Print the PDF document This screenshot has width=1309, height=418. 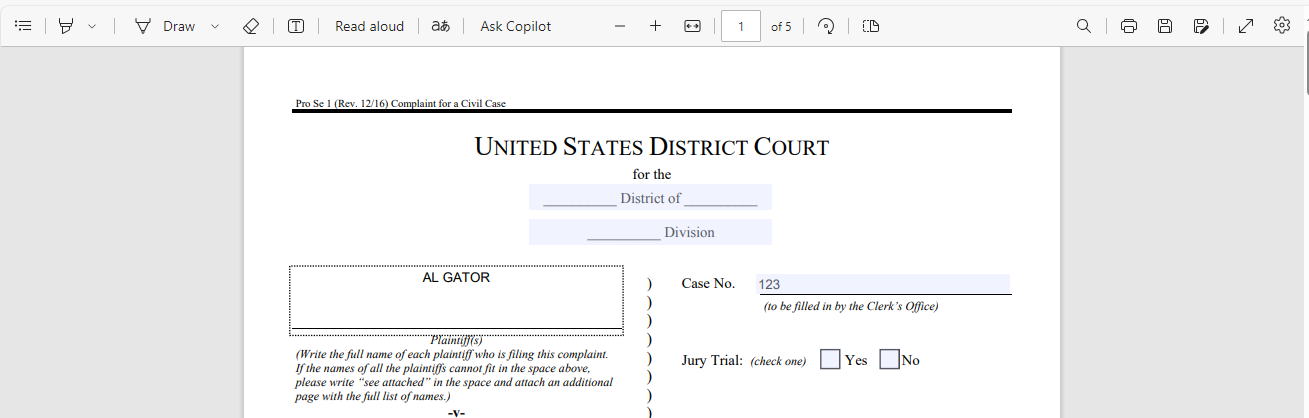pyautogui.click(x=1129, y=26)
